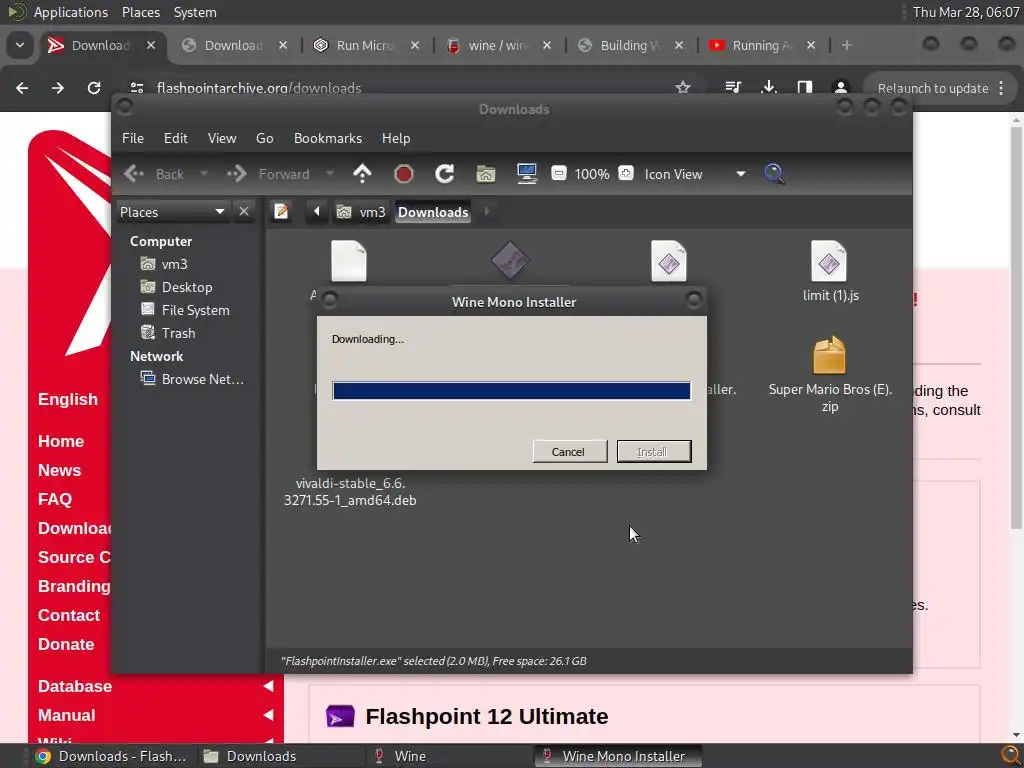Open the Help menu in file manager
The width and height of the screenshot is (1024, 768).
click(396, 138)
